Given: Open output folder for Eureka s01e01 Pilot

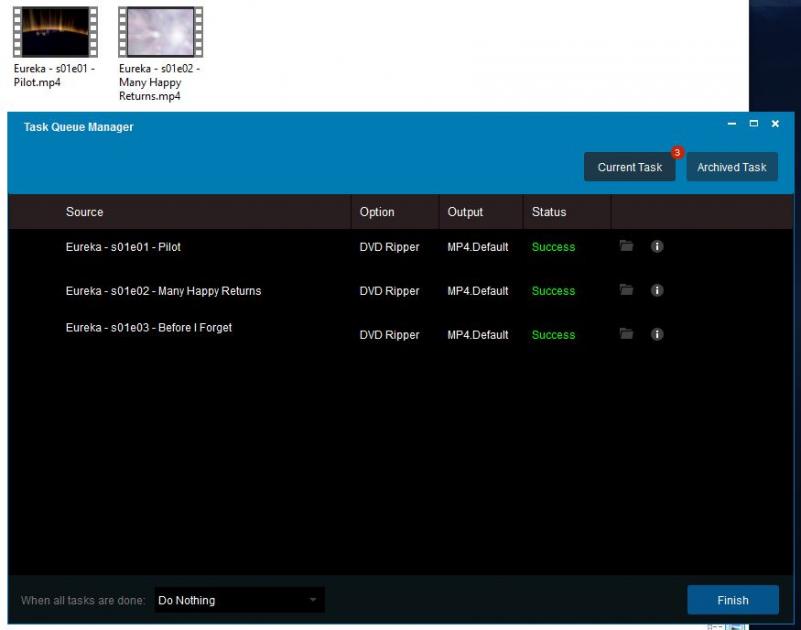Looking at the screenshot, I should (x=626, y=246).
